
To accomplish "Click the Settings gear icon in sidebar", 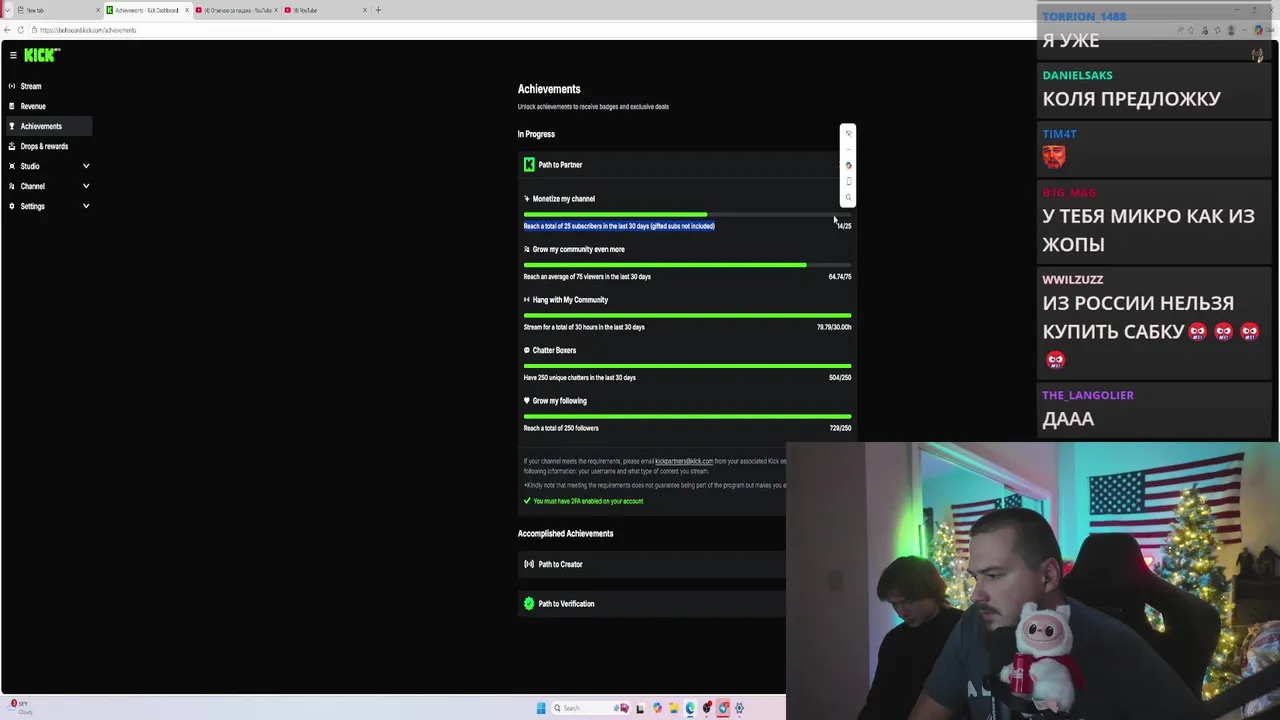I will [12, 206].
